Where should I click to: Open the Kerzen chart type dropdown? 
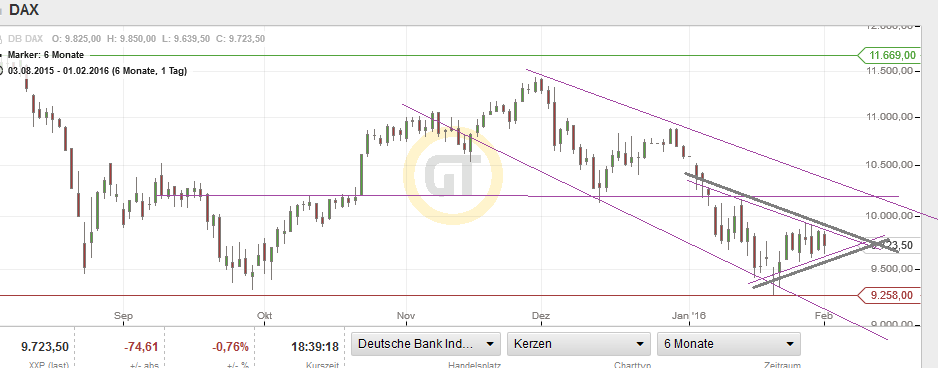[x=578, y=344]
